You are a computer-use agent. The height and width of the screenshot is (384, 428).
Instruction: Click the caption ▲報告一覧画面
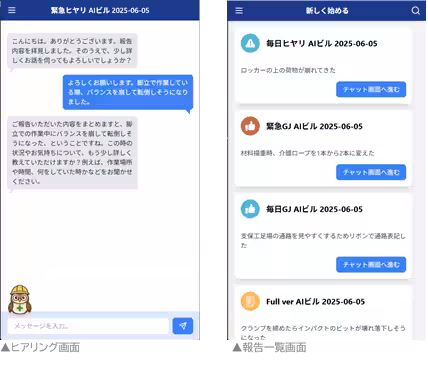pos(269,347)
